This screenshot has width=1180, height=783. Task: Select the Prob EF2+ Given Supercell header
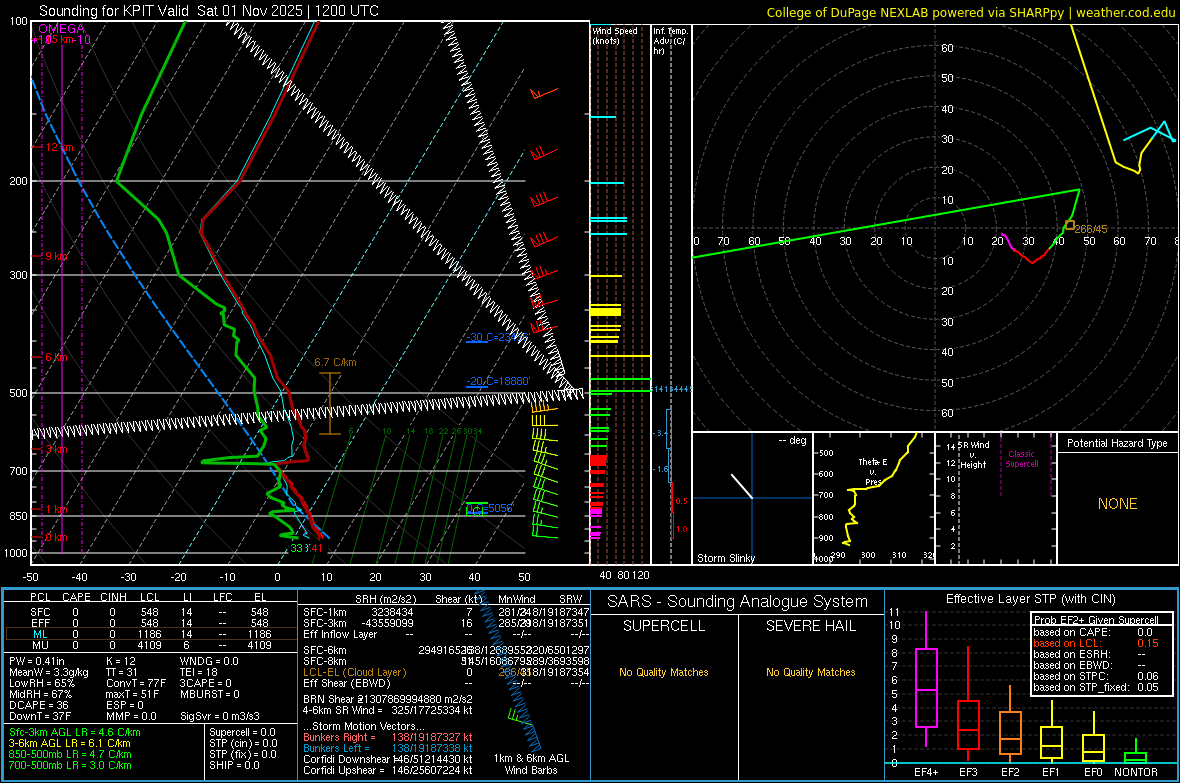click(1096, 620)
